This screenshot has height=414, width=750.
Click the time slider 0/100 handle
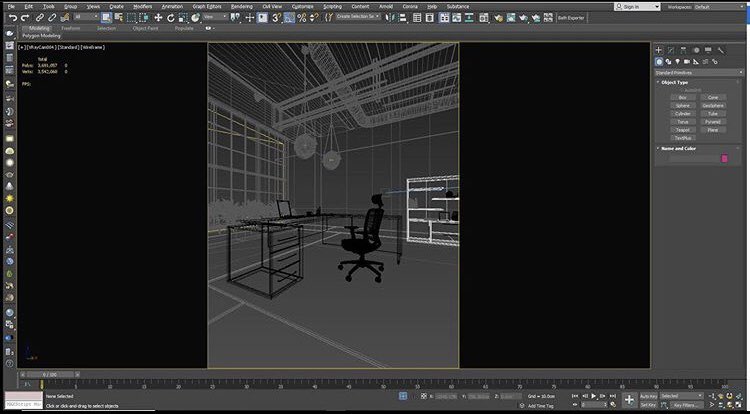point(50,374)
